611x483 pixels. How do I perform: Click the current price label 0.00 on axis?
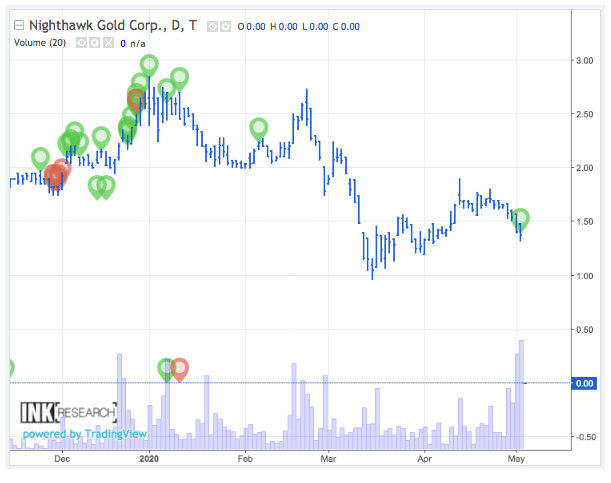[584, 384]
